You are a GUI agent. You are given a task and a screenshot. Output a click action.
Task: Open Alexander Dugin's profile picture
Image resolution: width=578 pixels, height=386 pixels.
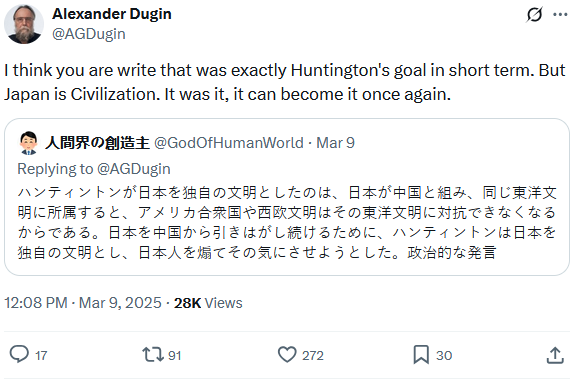click(x=24, y=24)
